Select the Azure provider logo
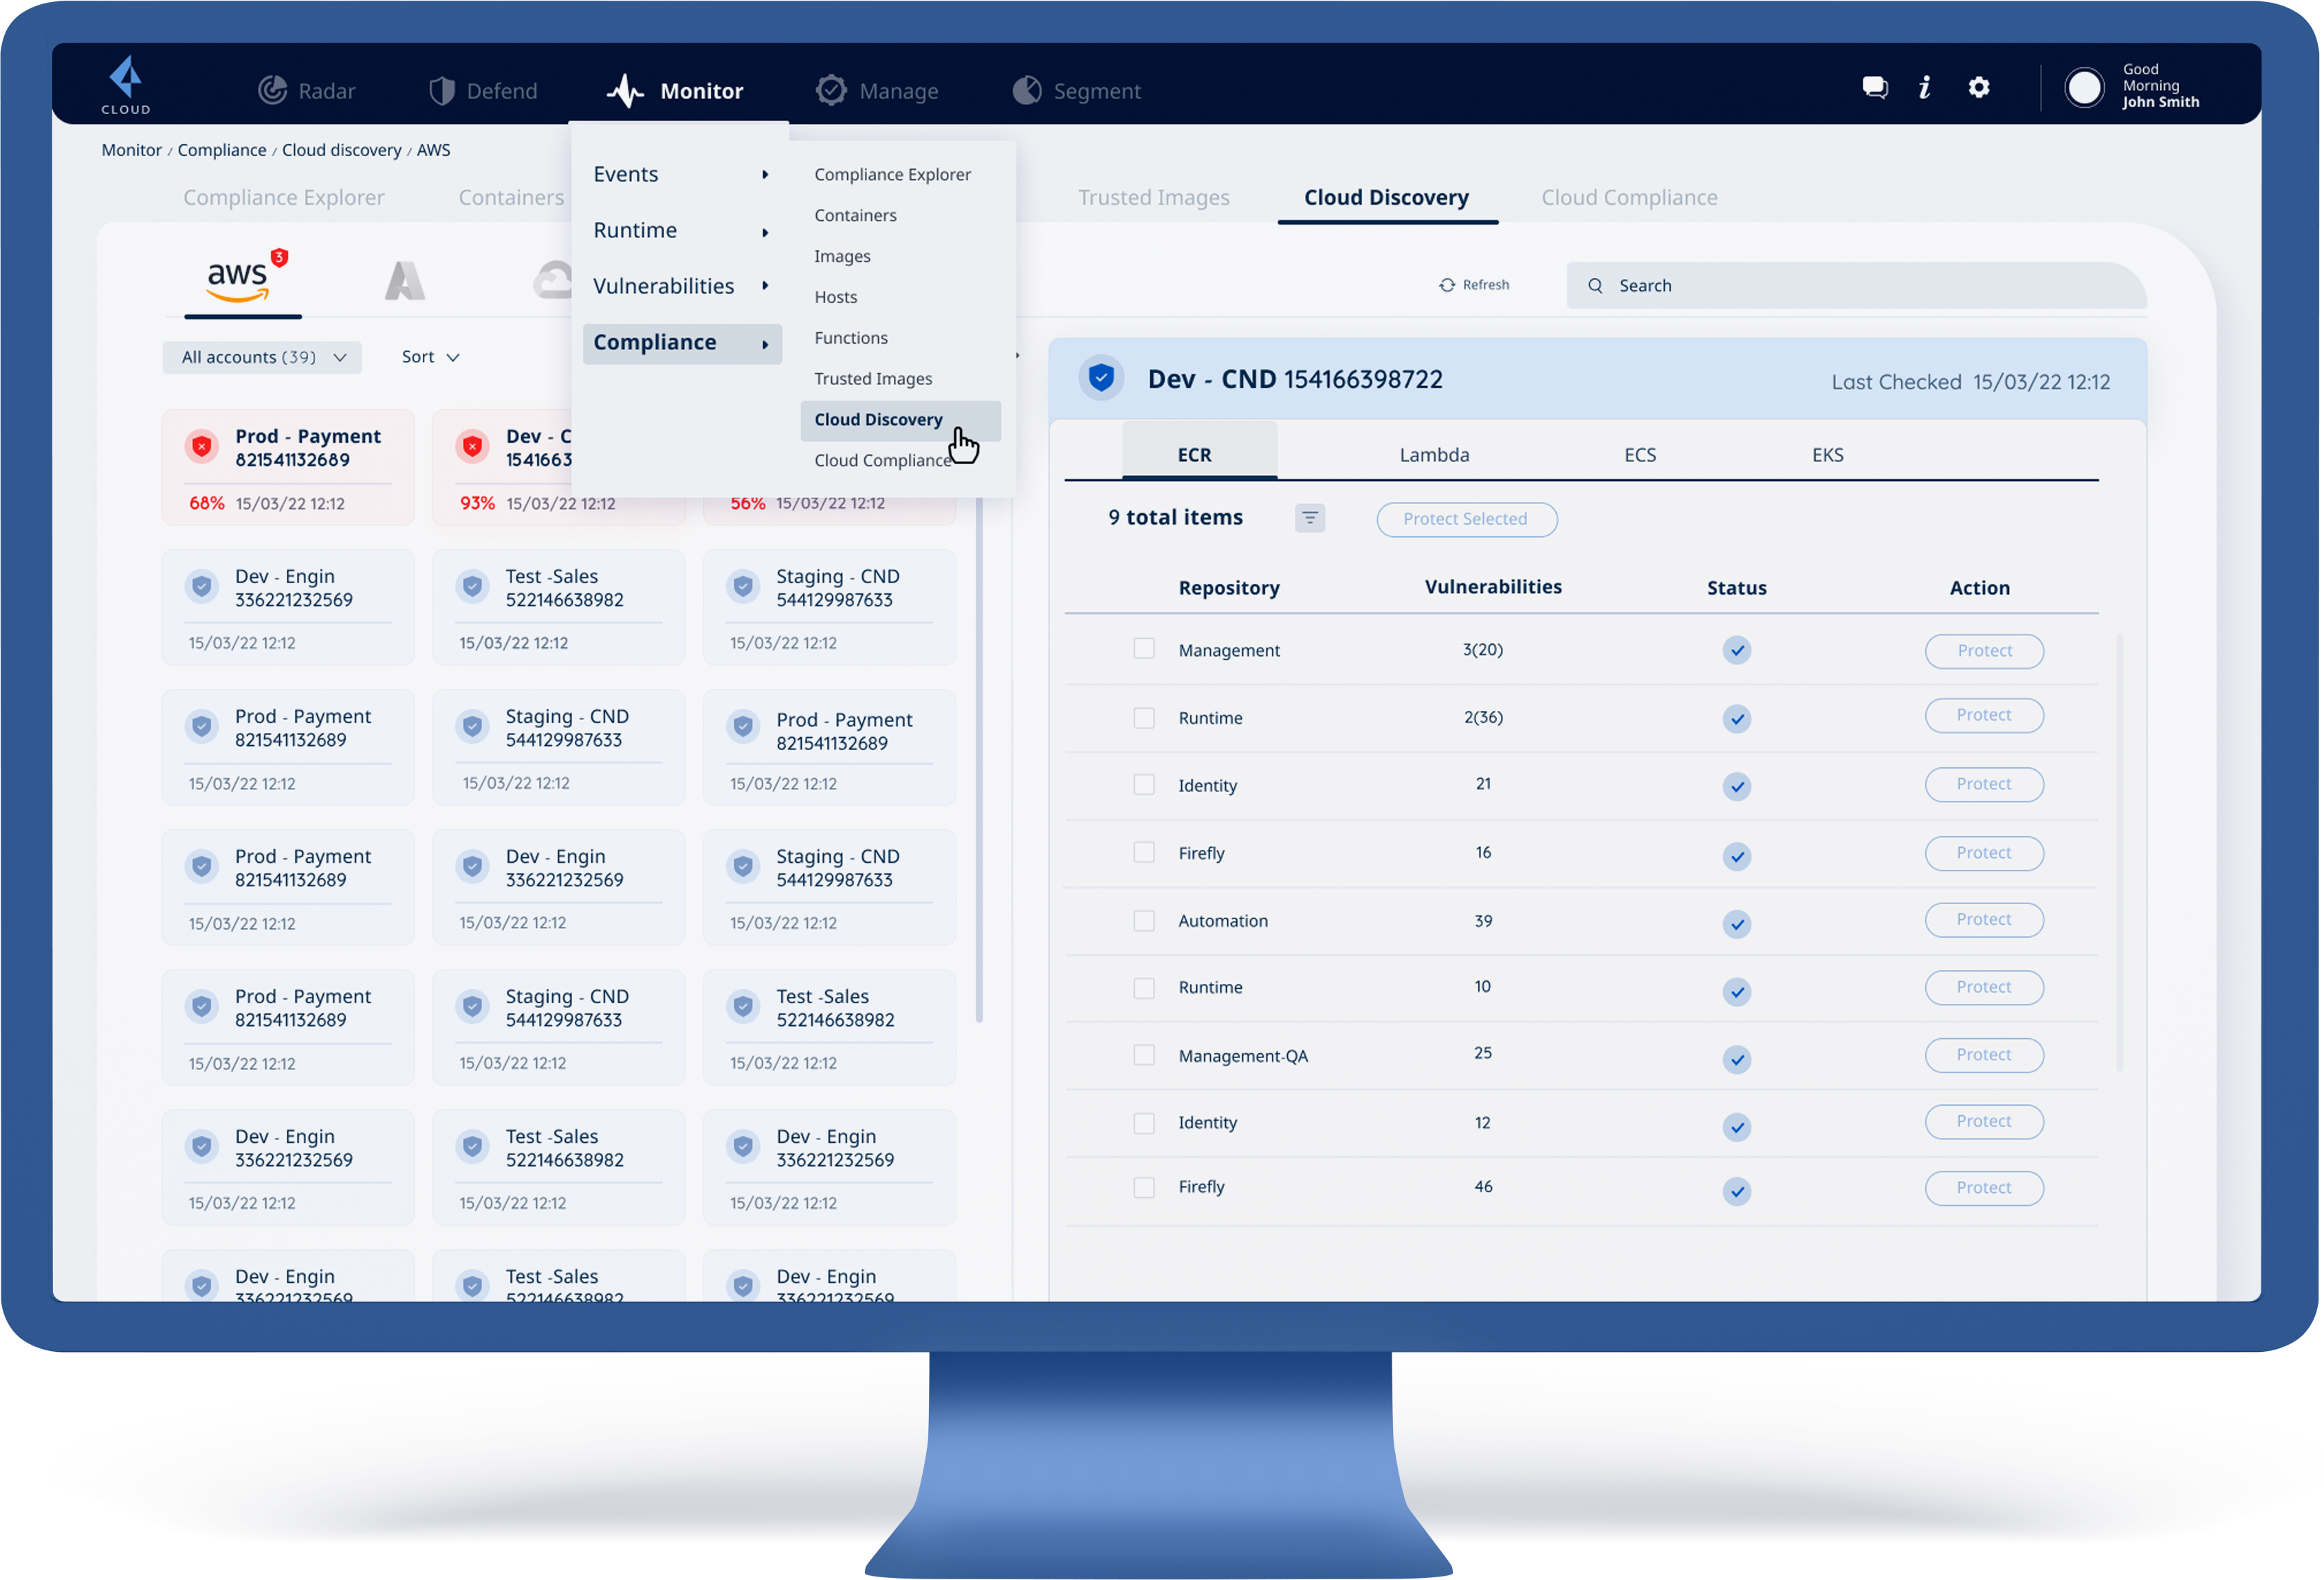 point(405,281)
